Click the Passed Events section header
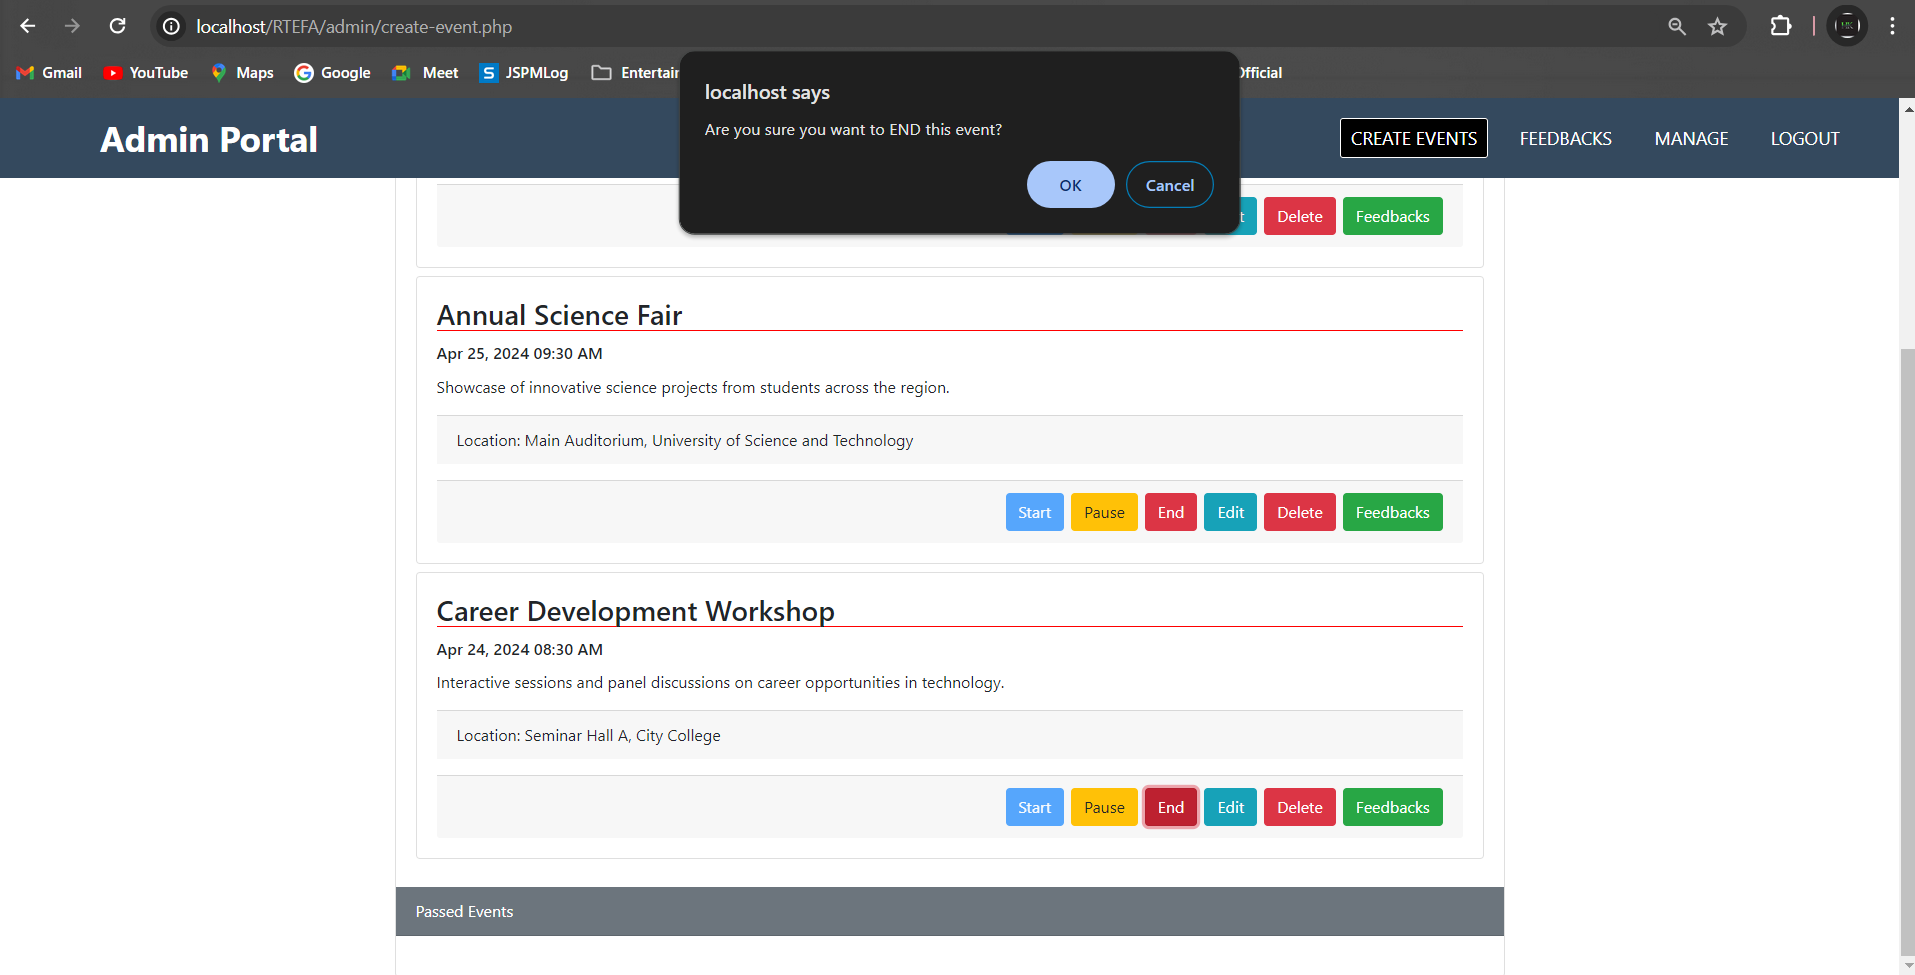This screenshot has width=1915, height=975. 949,911
